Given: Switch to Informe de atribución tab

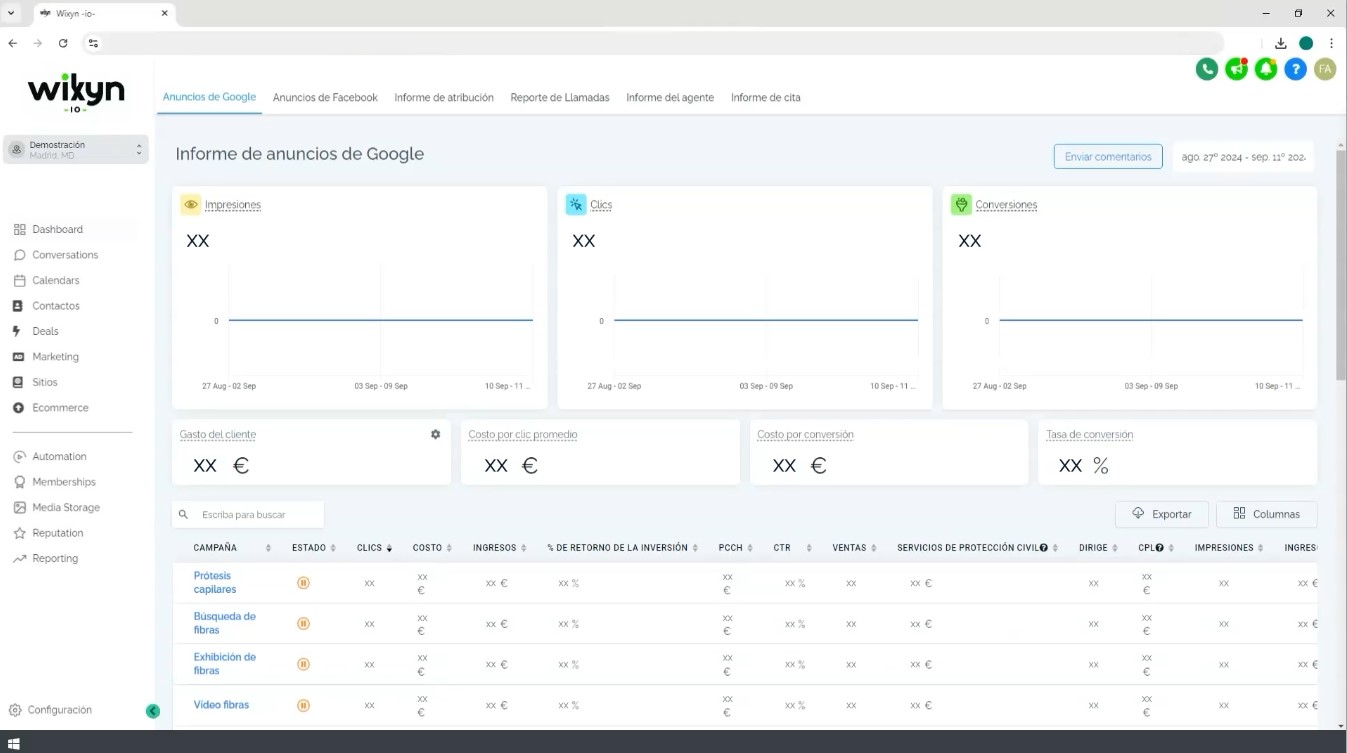Looking at the screenshot, I should click(444, 97).
